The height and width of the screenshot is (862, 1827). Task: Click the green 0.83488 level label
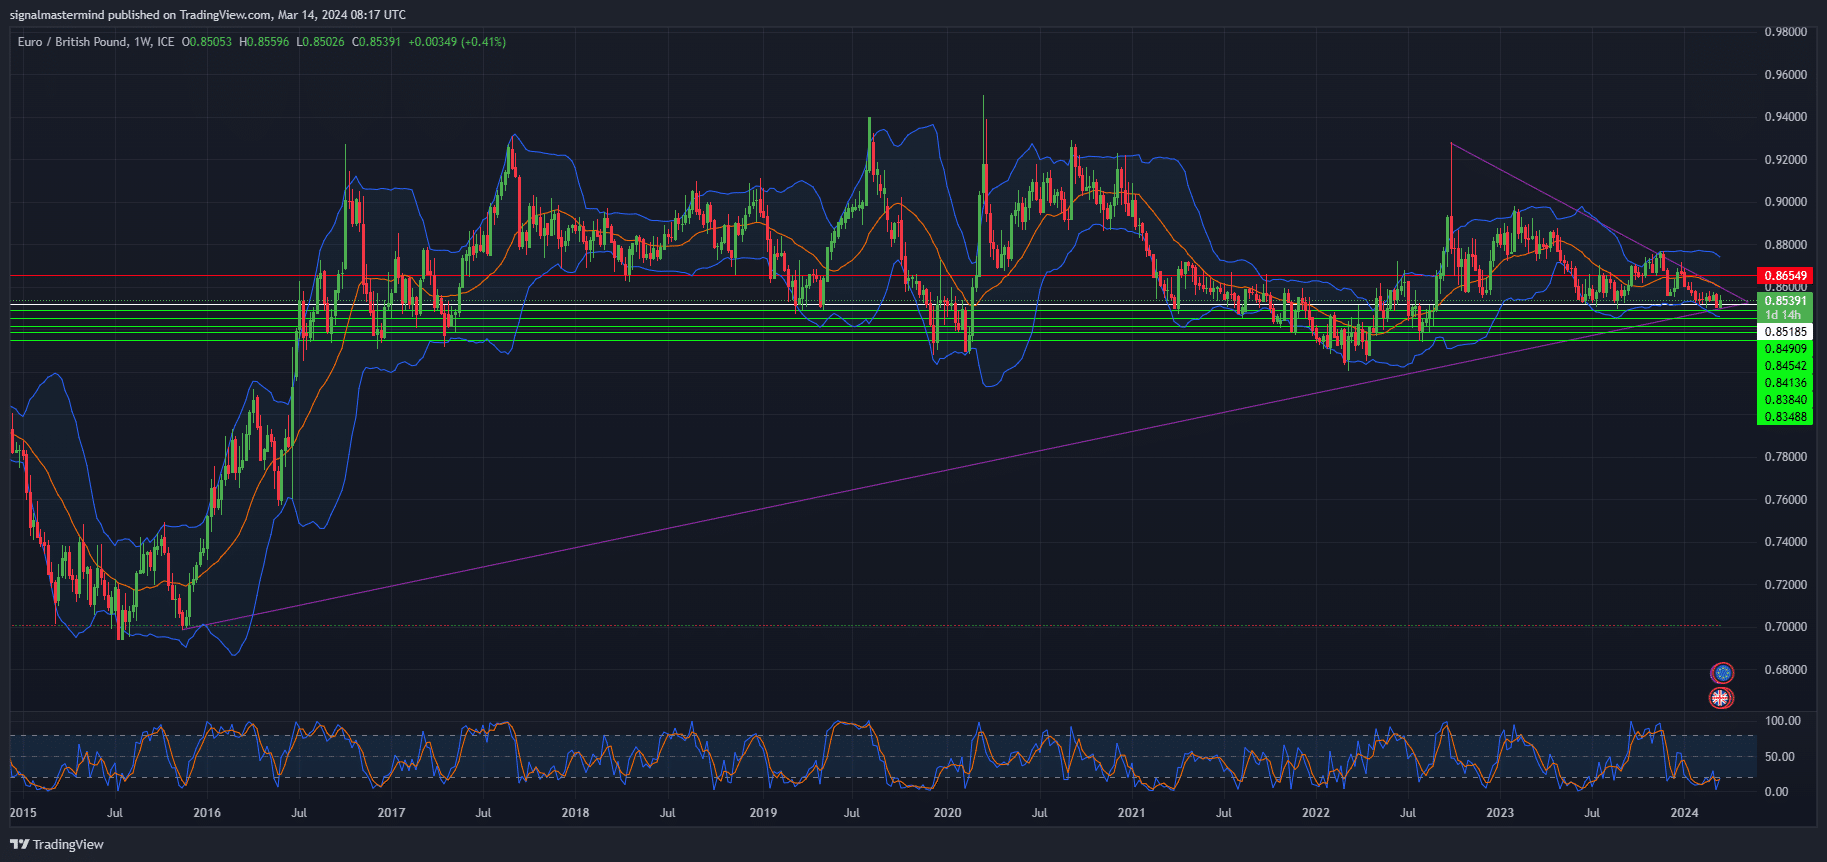tap(1785, 417)
